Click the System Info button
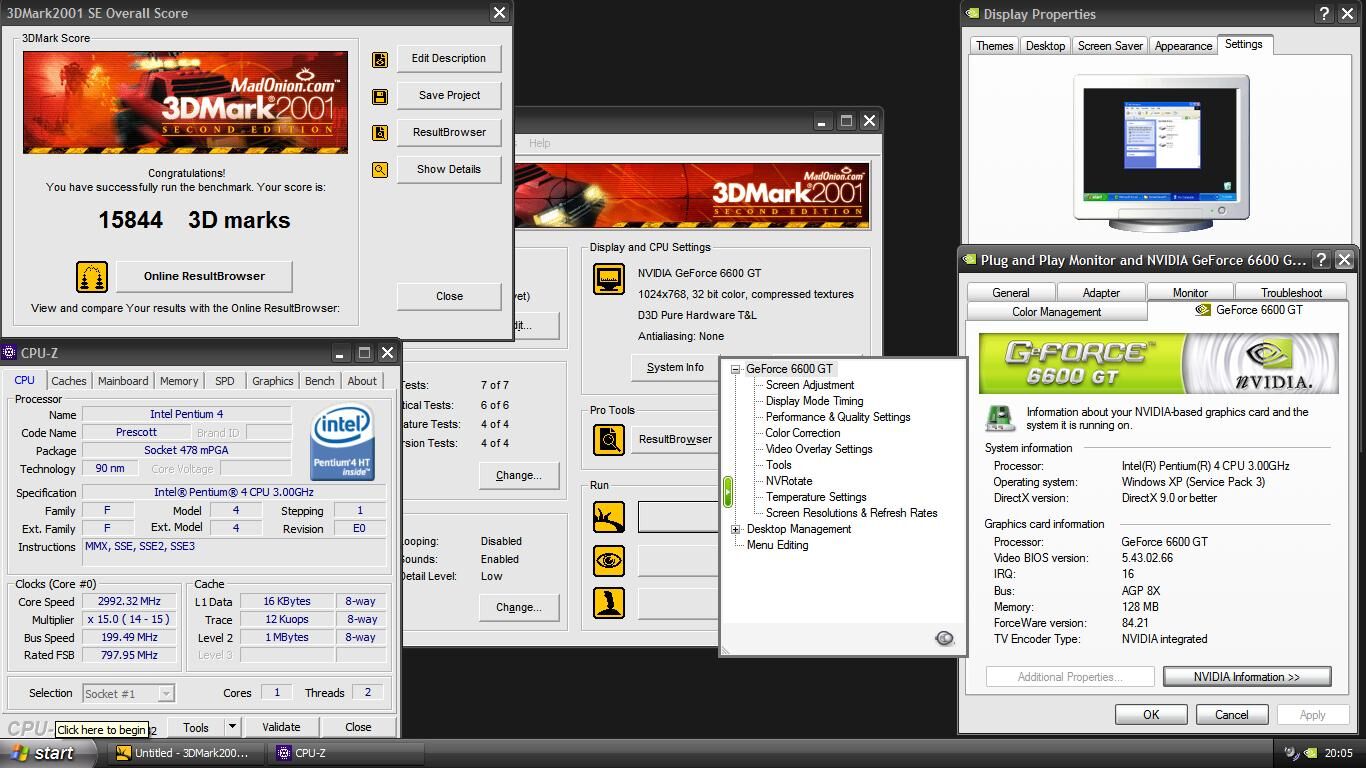Screen dimensions: 1366x768 click(x=675, y=367)
